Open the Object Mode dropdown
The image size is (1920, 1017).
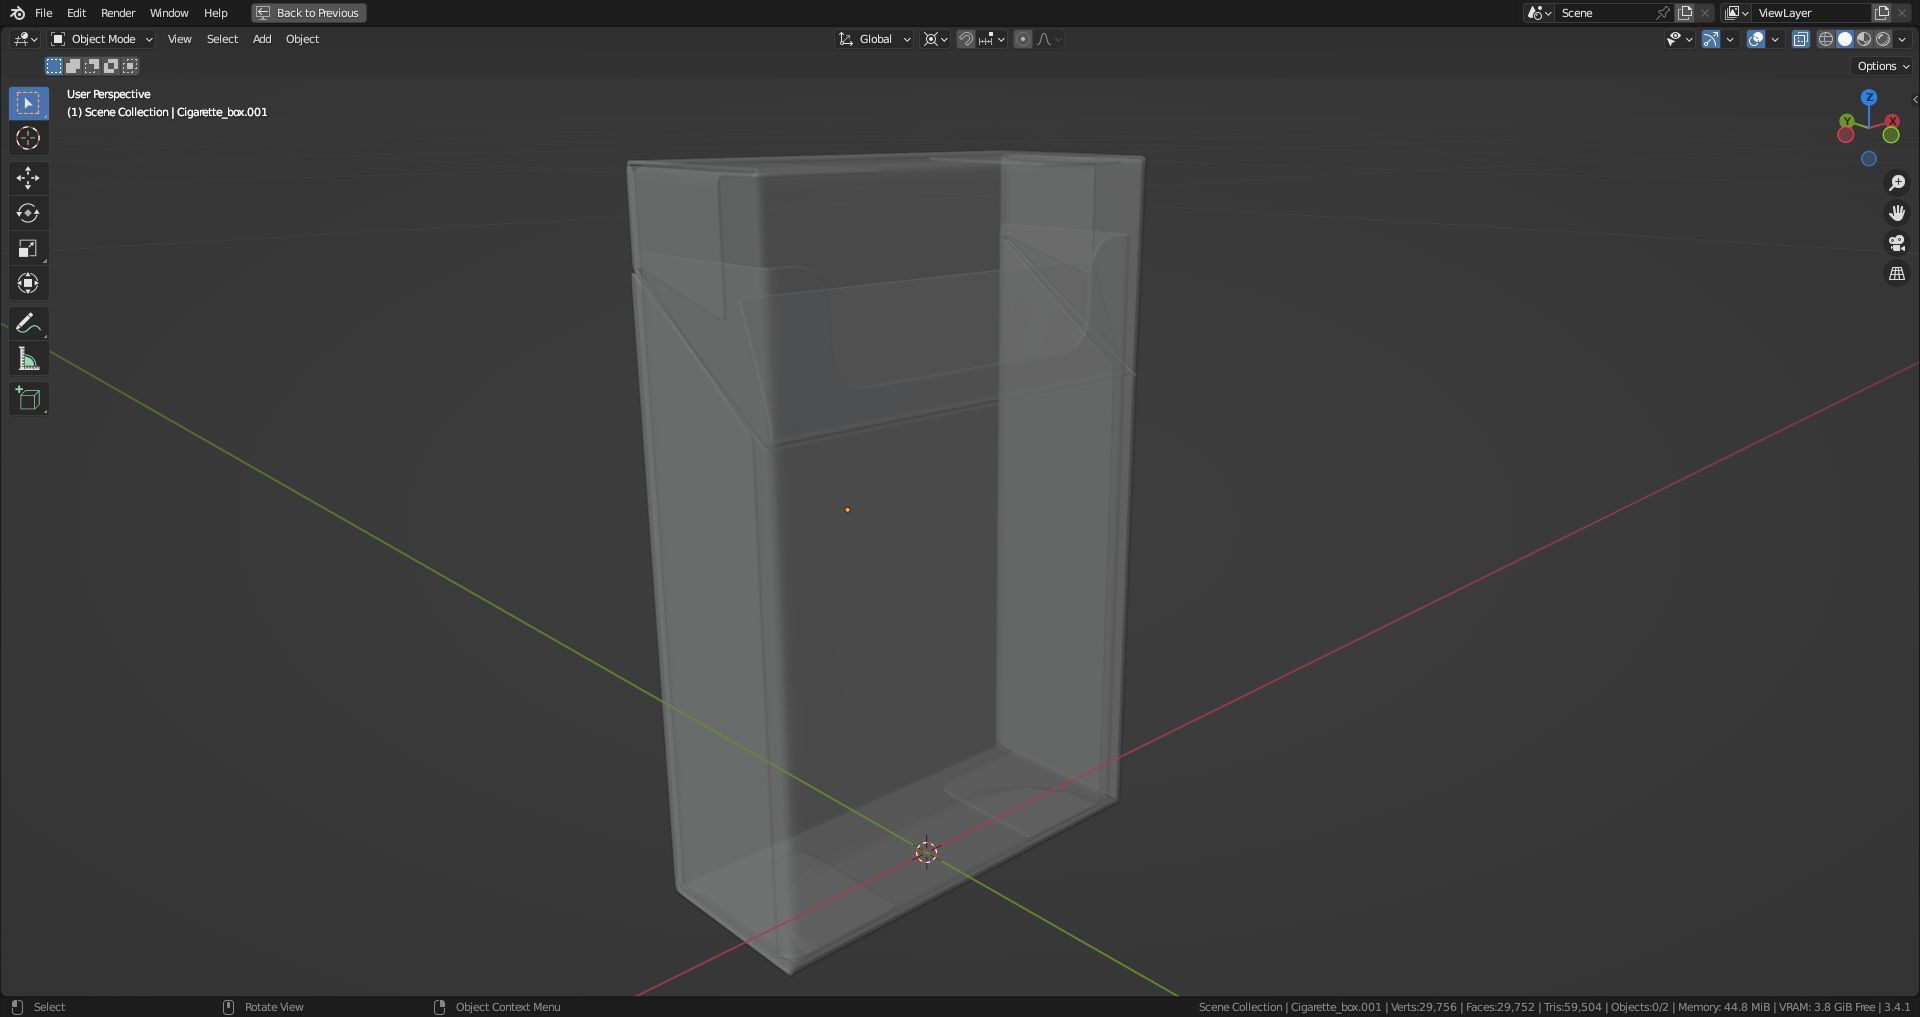click(x=102, y=39)
